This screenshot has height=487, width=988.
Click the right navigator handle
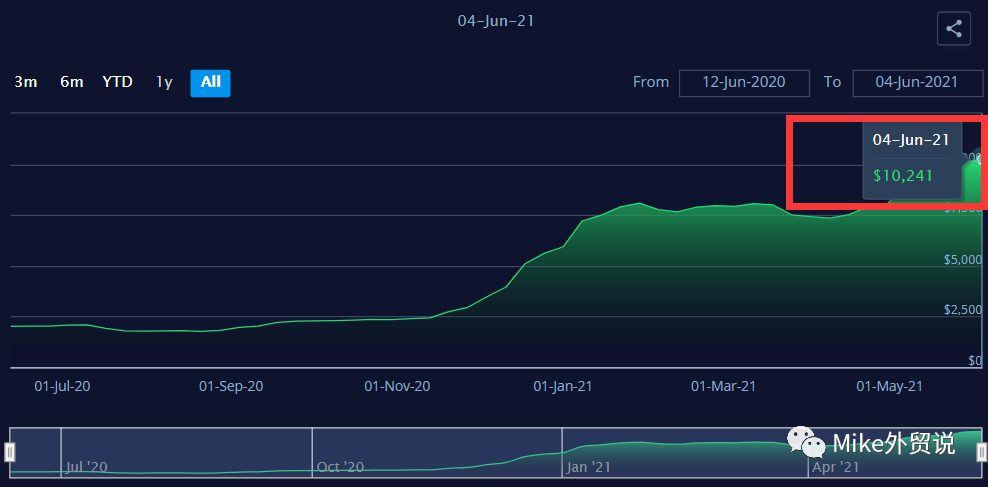pyautogui.click(x=981, y=452)
